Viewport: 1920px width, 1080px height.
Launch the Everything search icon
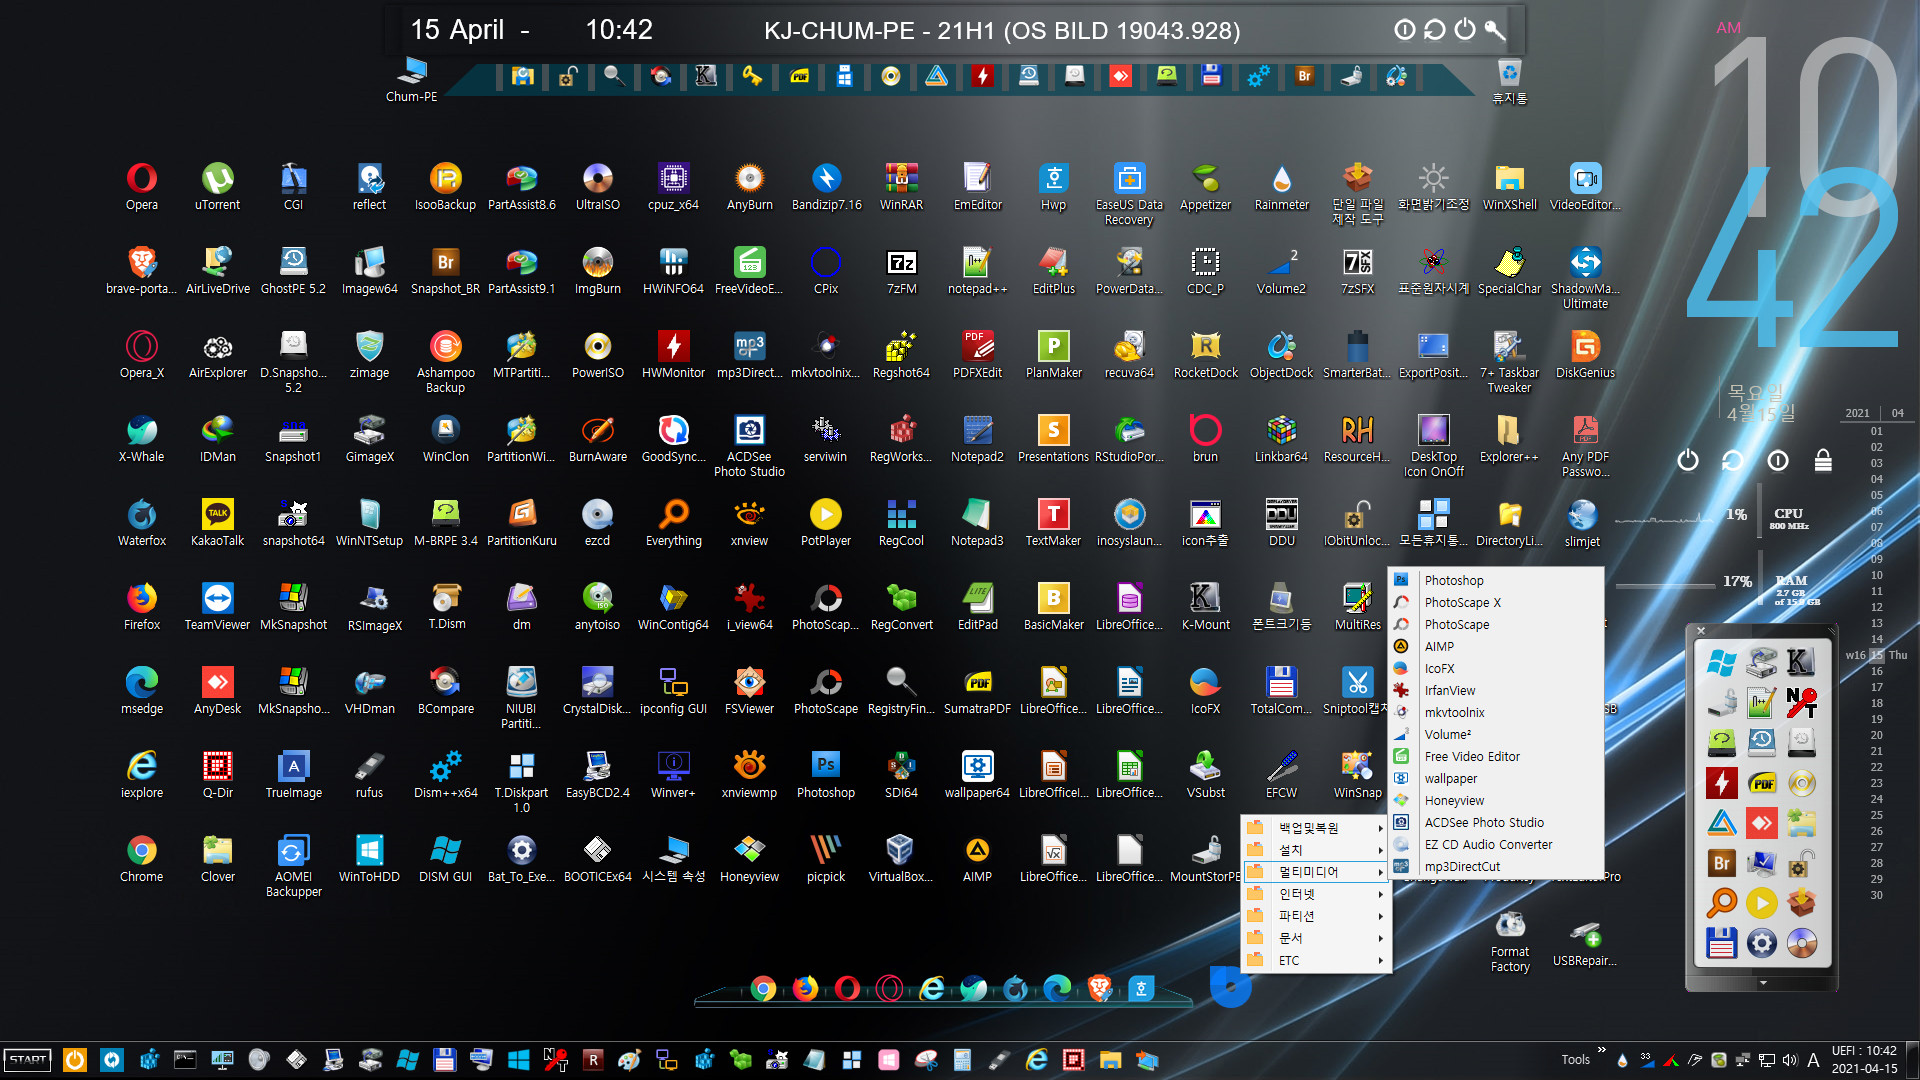click(673, 522)
